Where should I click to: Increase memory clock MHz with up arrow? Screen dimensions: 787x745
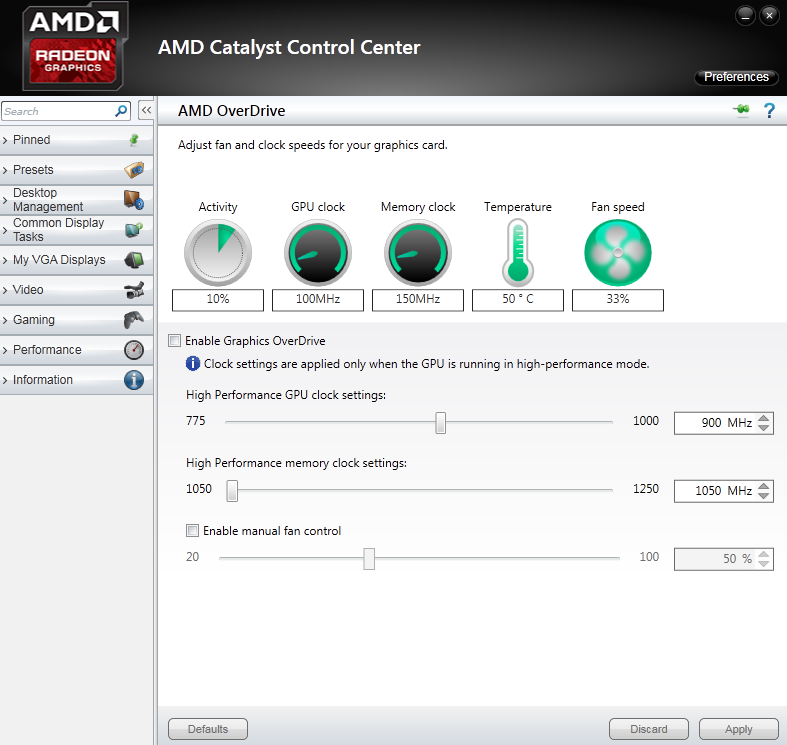[x=763, y=485]
